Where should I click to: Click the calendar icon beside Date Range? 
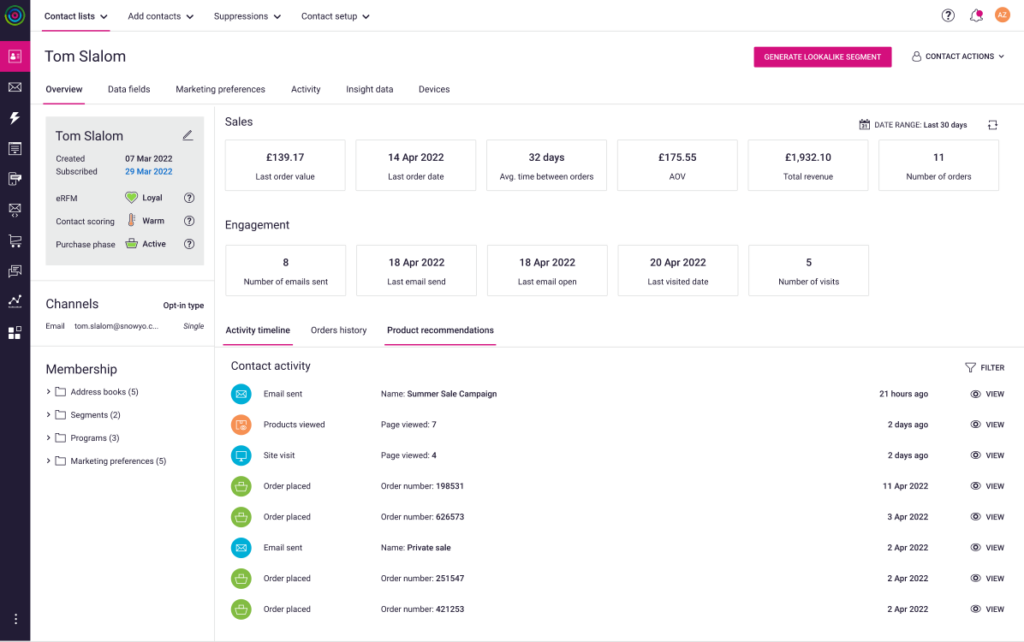tap(863, 124)
